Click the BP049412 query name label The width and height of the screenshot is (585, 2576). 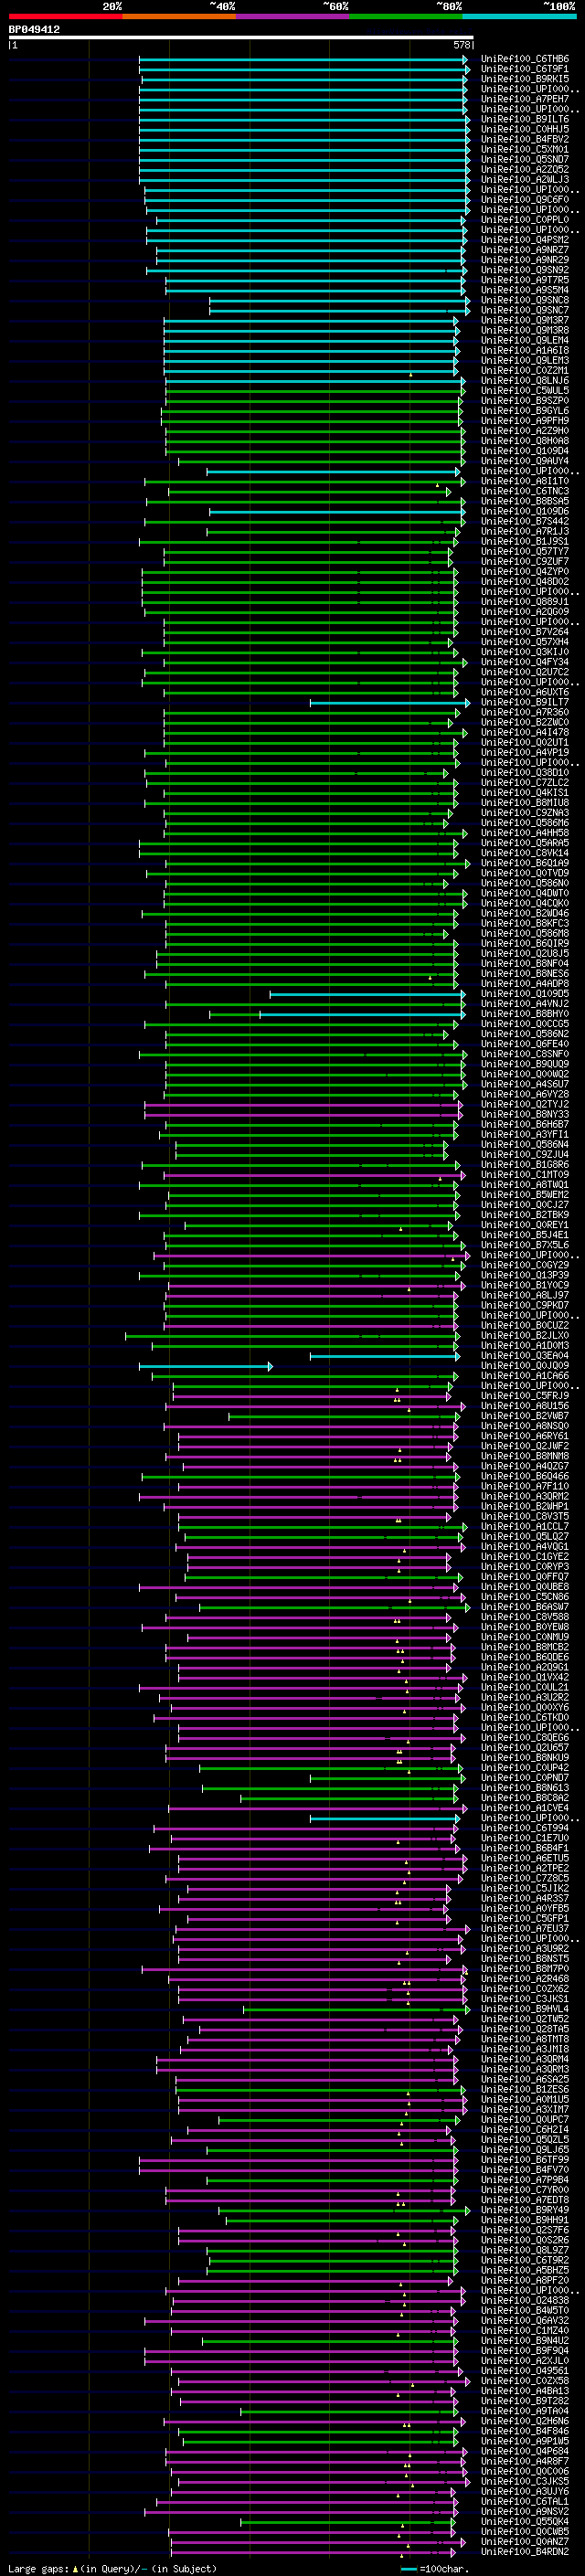click(34, 30)
